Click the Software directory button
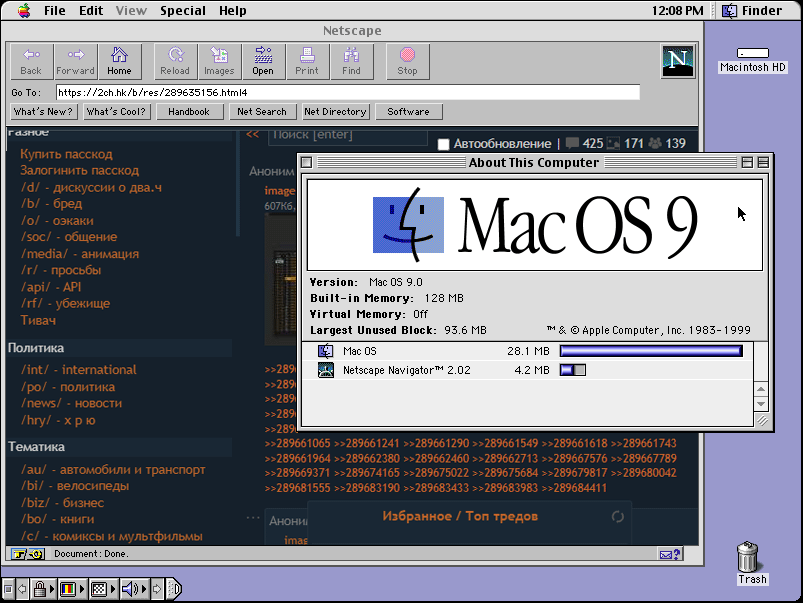 [408, 112]
